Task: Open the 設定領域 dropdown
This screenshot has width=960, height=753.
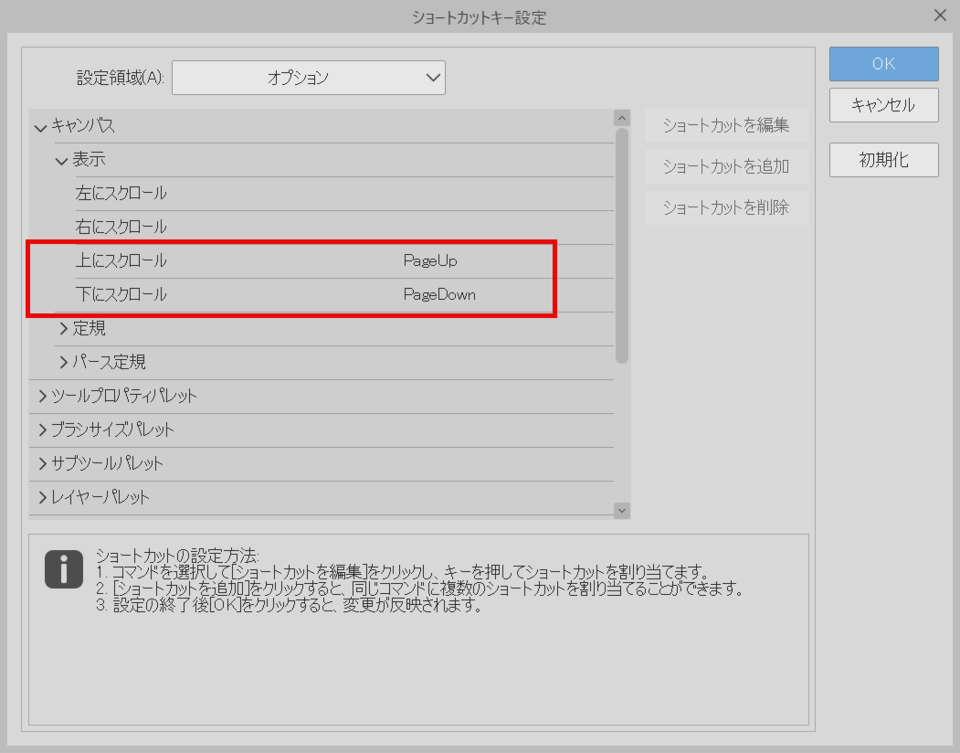Action: pyautogui.click(x=308, y=77)
